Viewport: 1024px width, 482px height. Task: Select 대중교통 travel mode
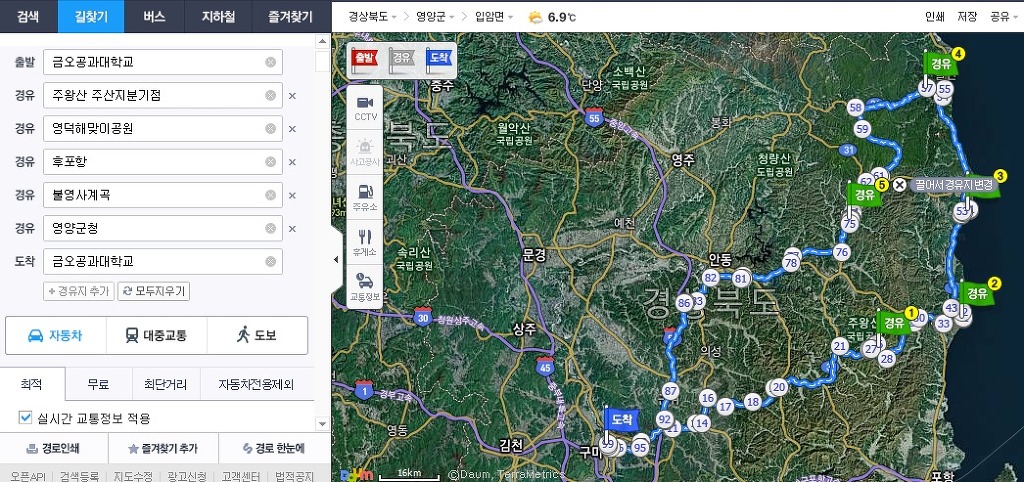point(157,336)
